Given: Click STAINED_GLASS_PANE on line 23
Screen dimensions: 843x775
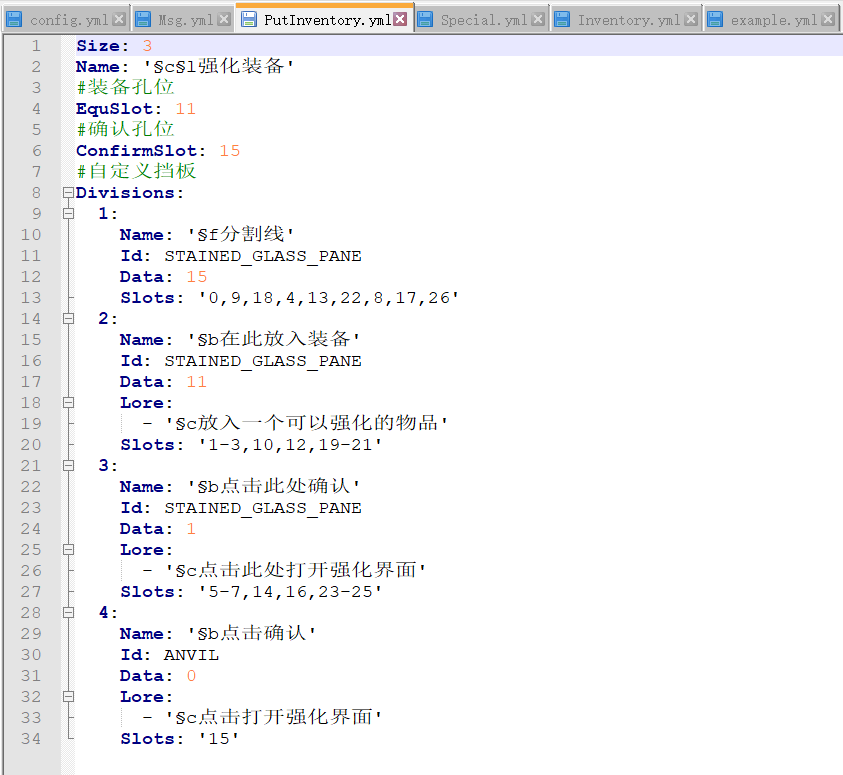Looking at the screenshot, I should point(263,508).
